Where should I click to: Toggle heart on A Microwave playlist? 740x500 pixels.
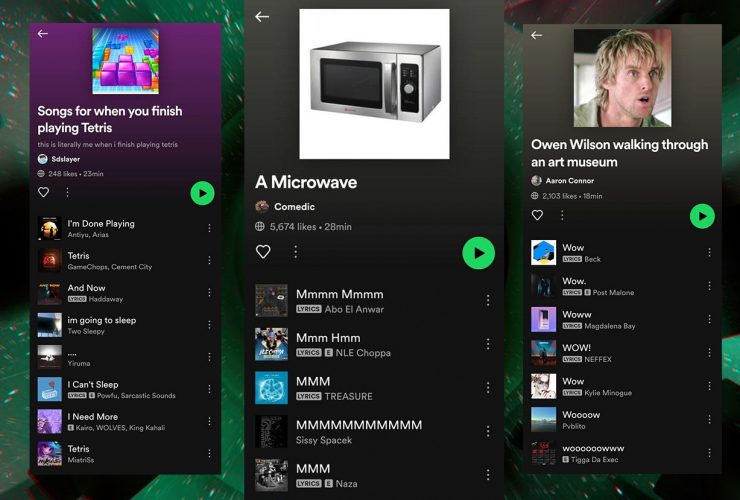[263, 252]
